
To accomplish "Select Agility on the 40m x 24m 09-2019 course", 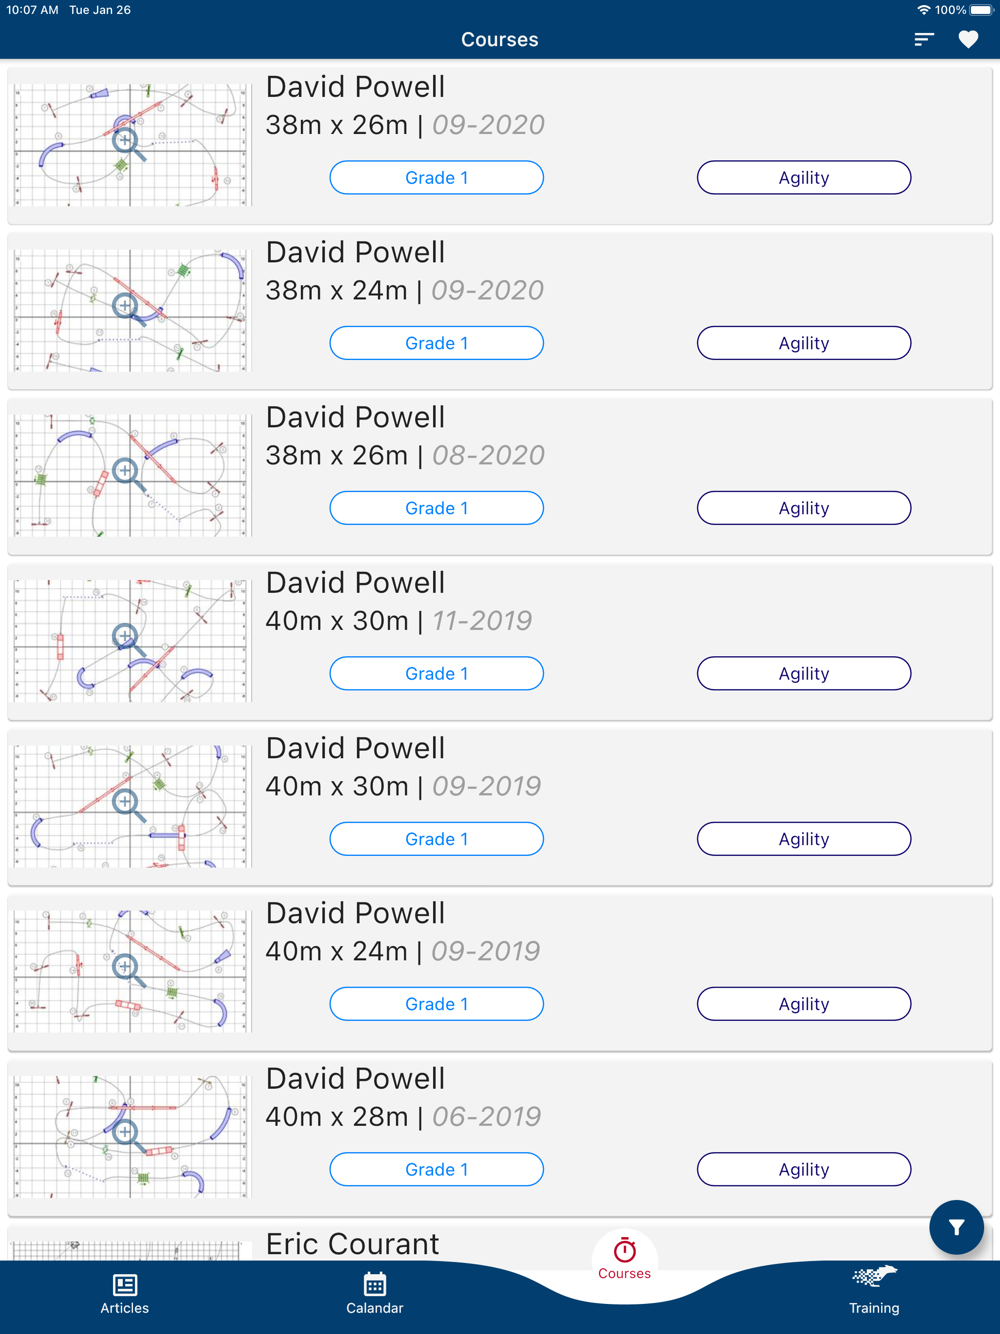I will click(804, 1004).
